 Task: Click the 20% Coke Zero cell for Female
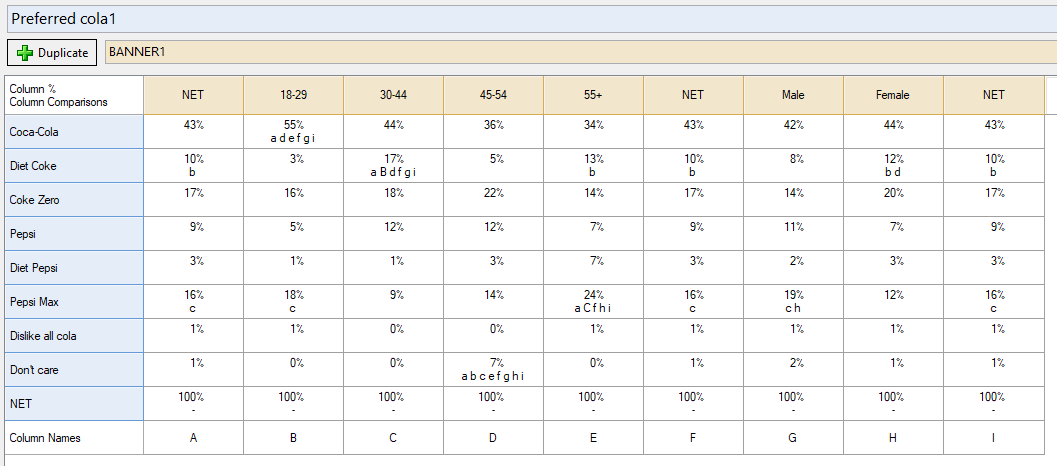coord(893,200)
